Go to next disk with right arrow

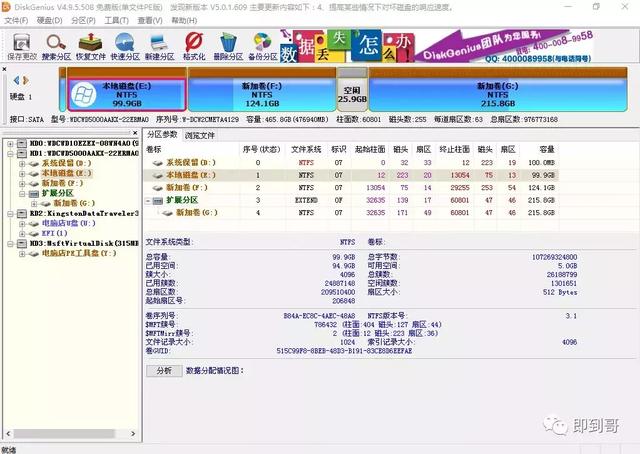click(x=26, y=80)
